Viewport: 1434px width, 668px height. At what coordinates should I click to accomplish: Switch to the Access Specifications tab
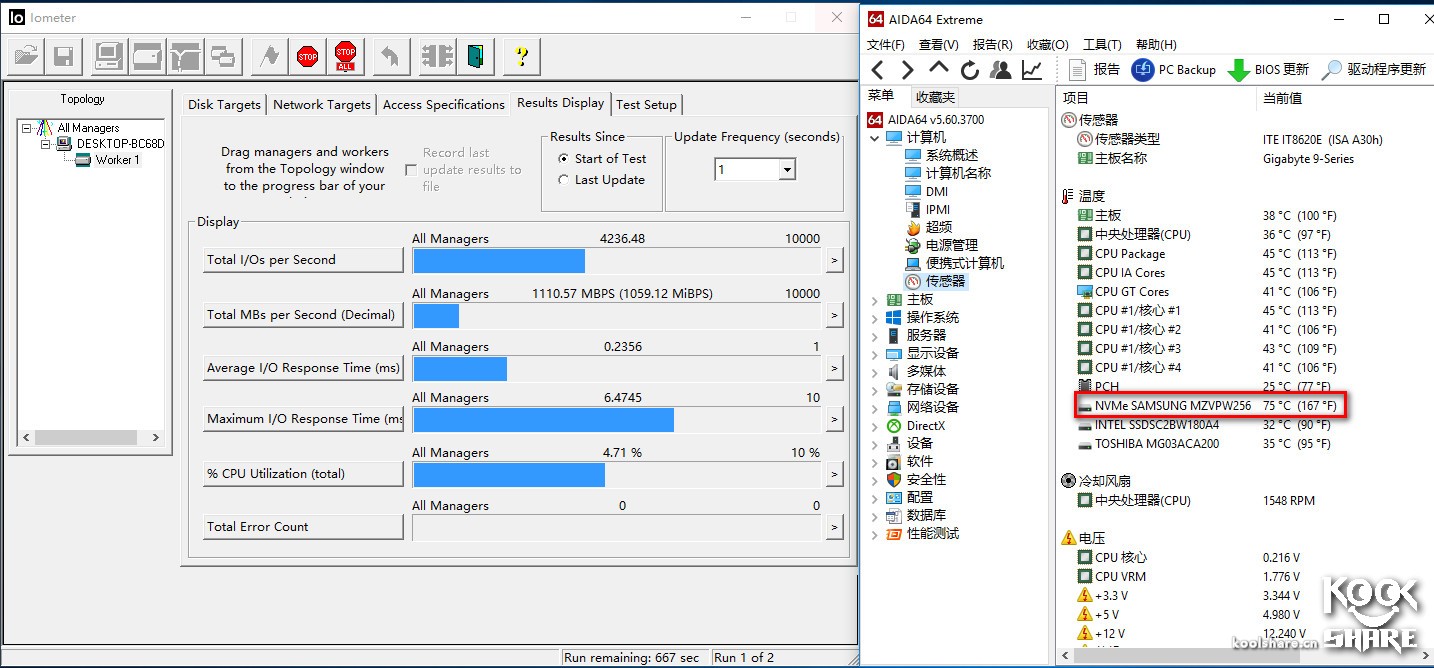[443, 105]
